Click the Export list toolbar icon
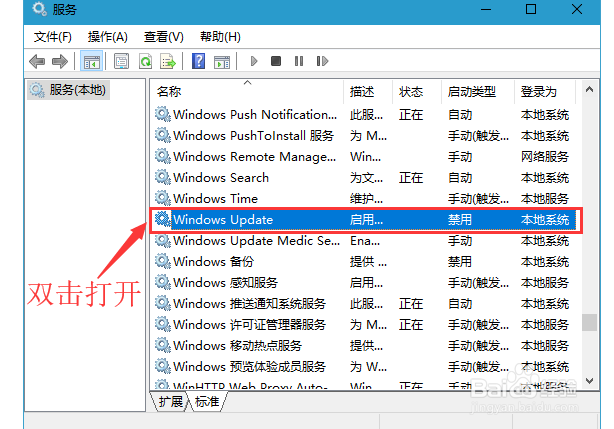This screenshot has height=429, width=614. point(168,61)
